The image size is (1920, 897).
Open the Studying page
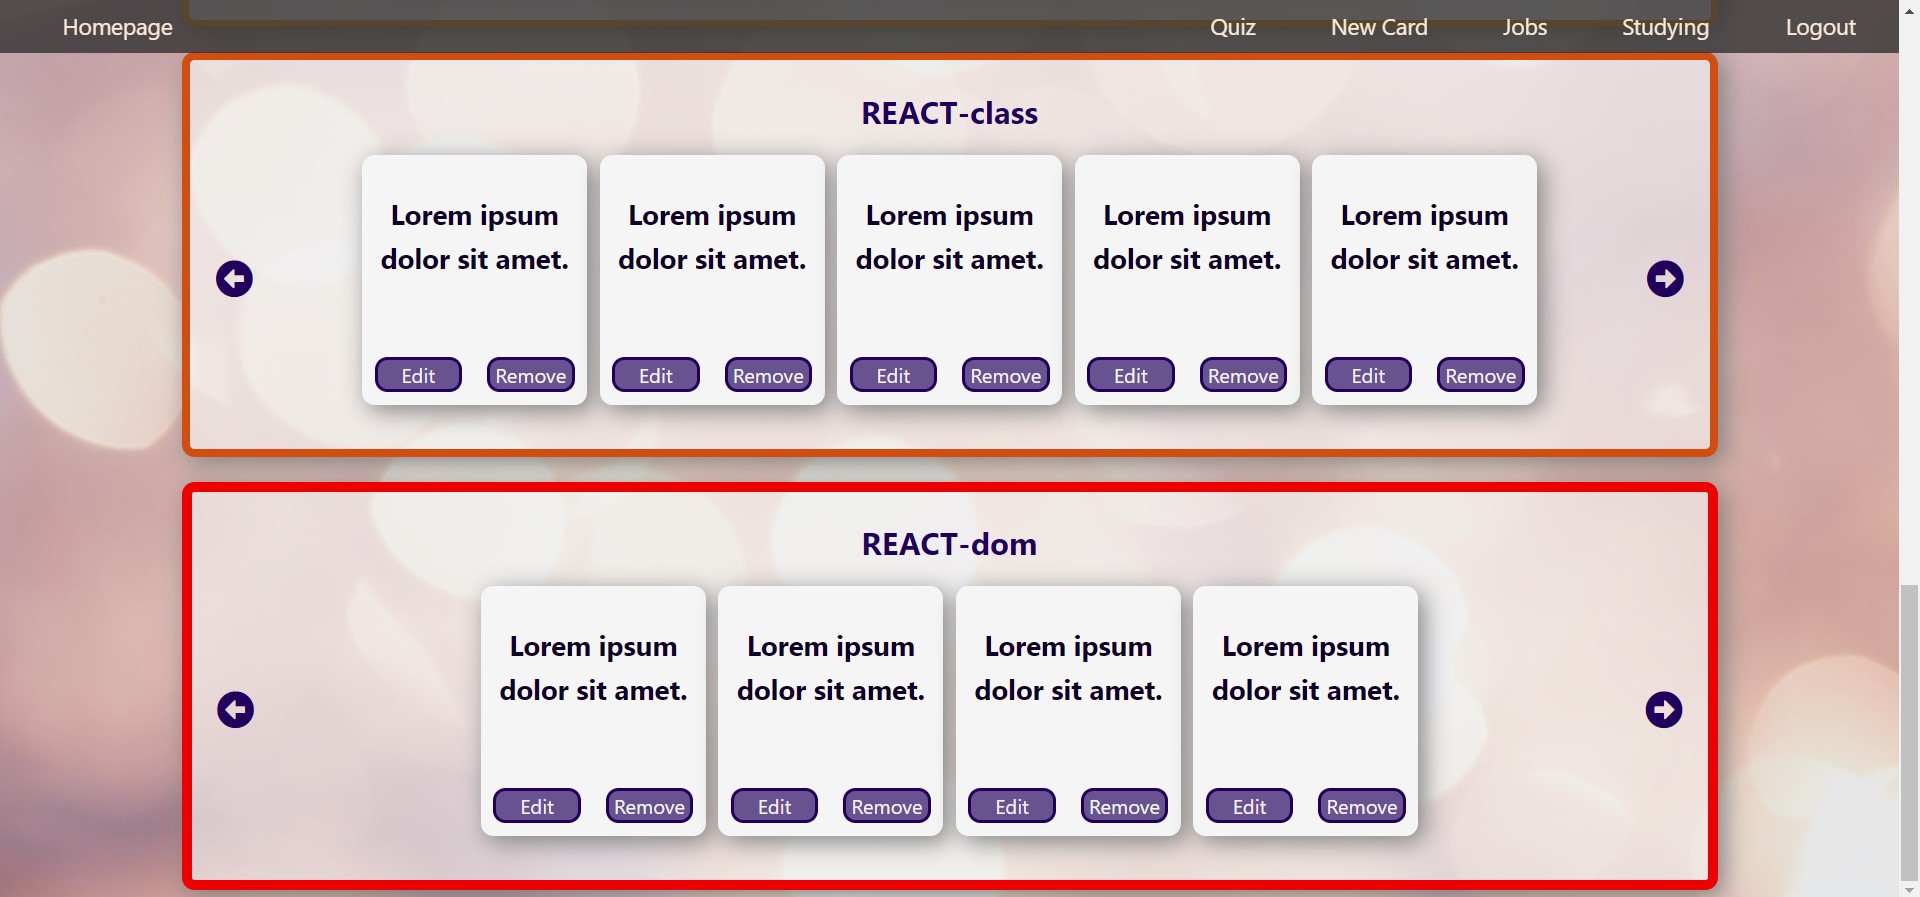1665,27
